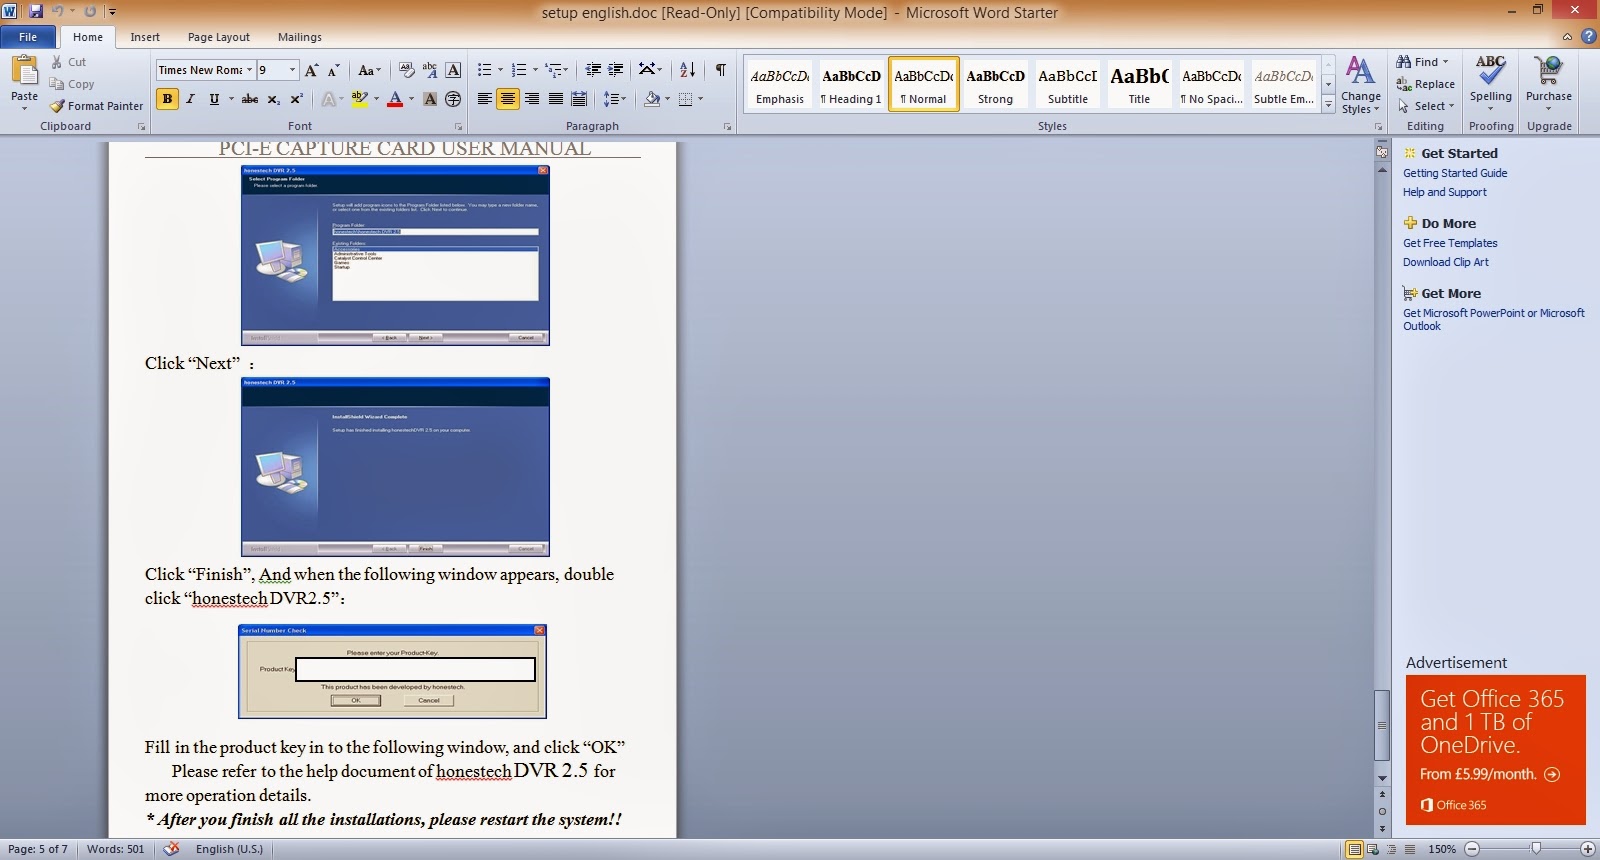
Task: Click the Paste icon
Action: click(x=25, y=72)
